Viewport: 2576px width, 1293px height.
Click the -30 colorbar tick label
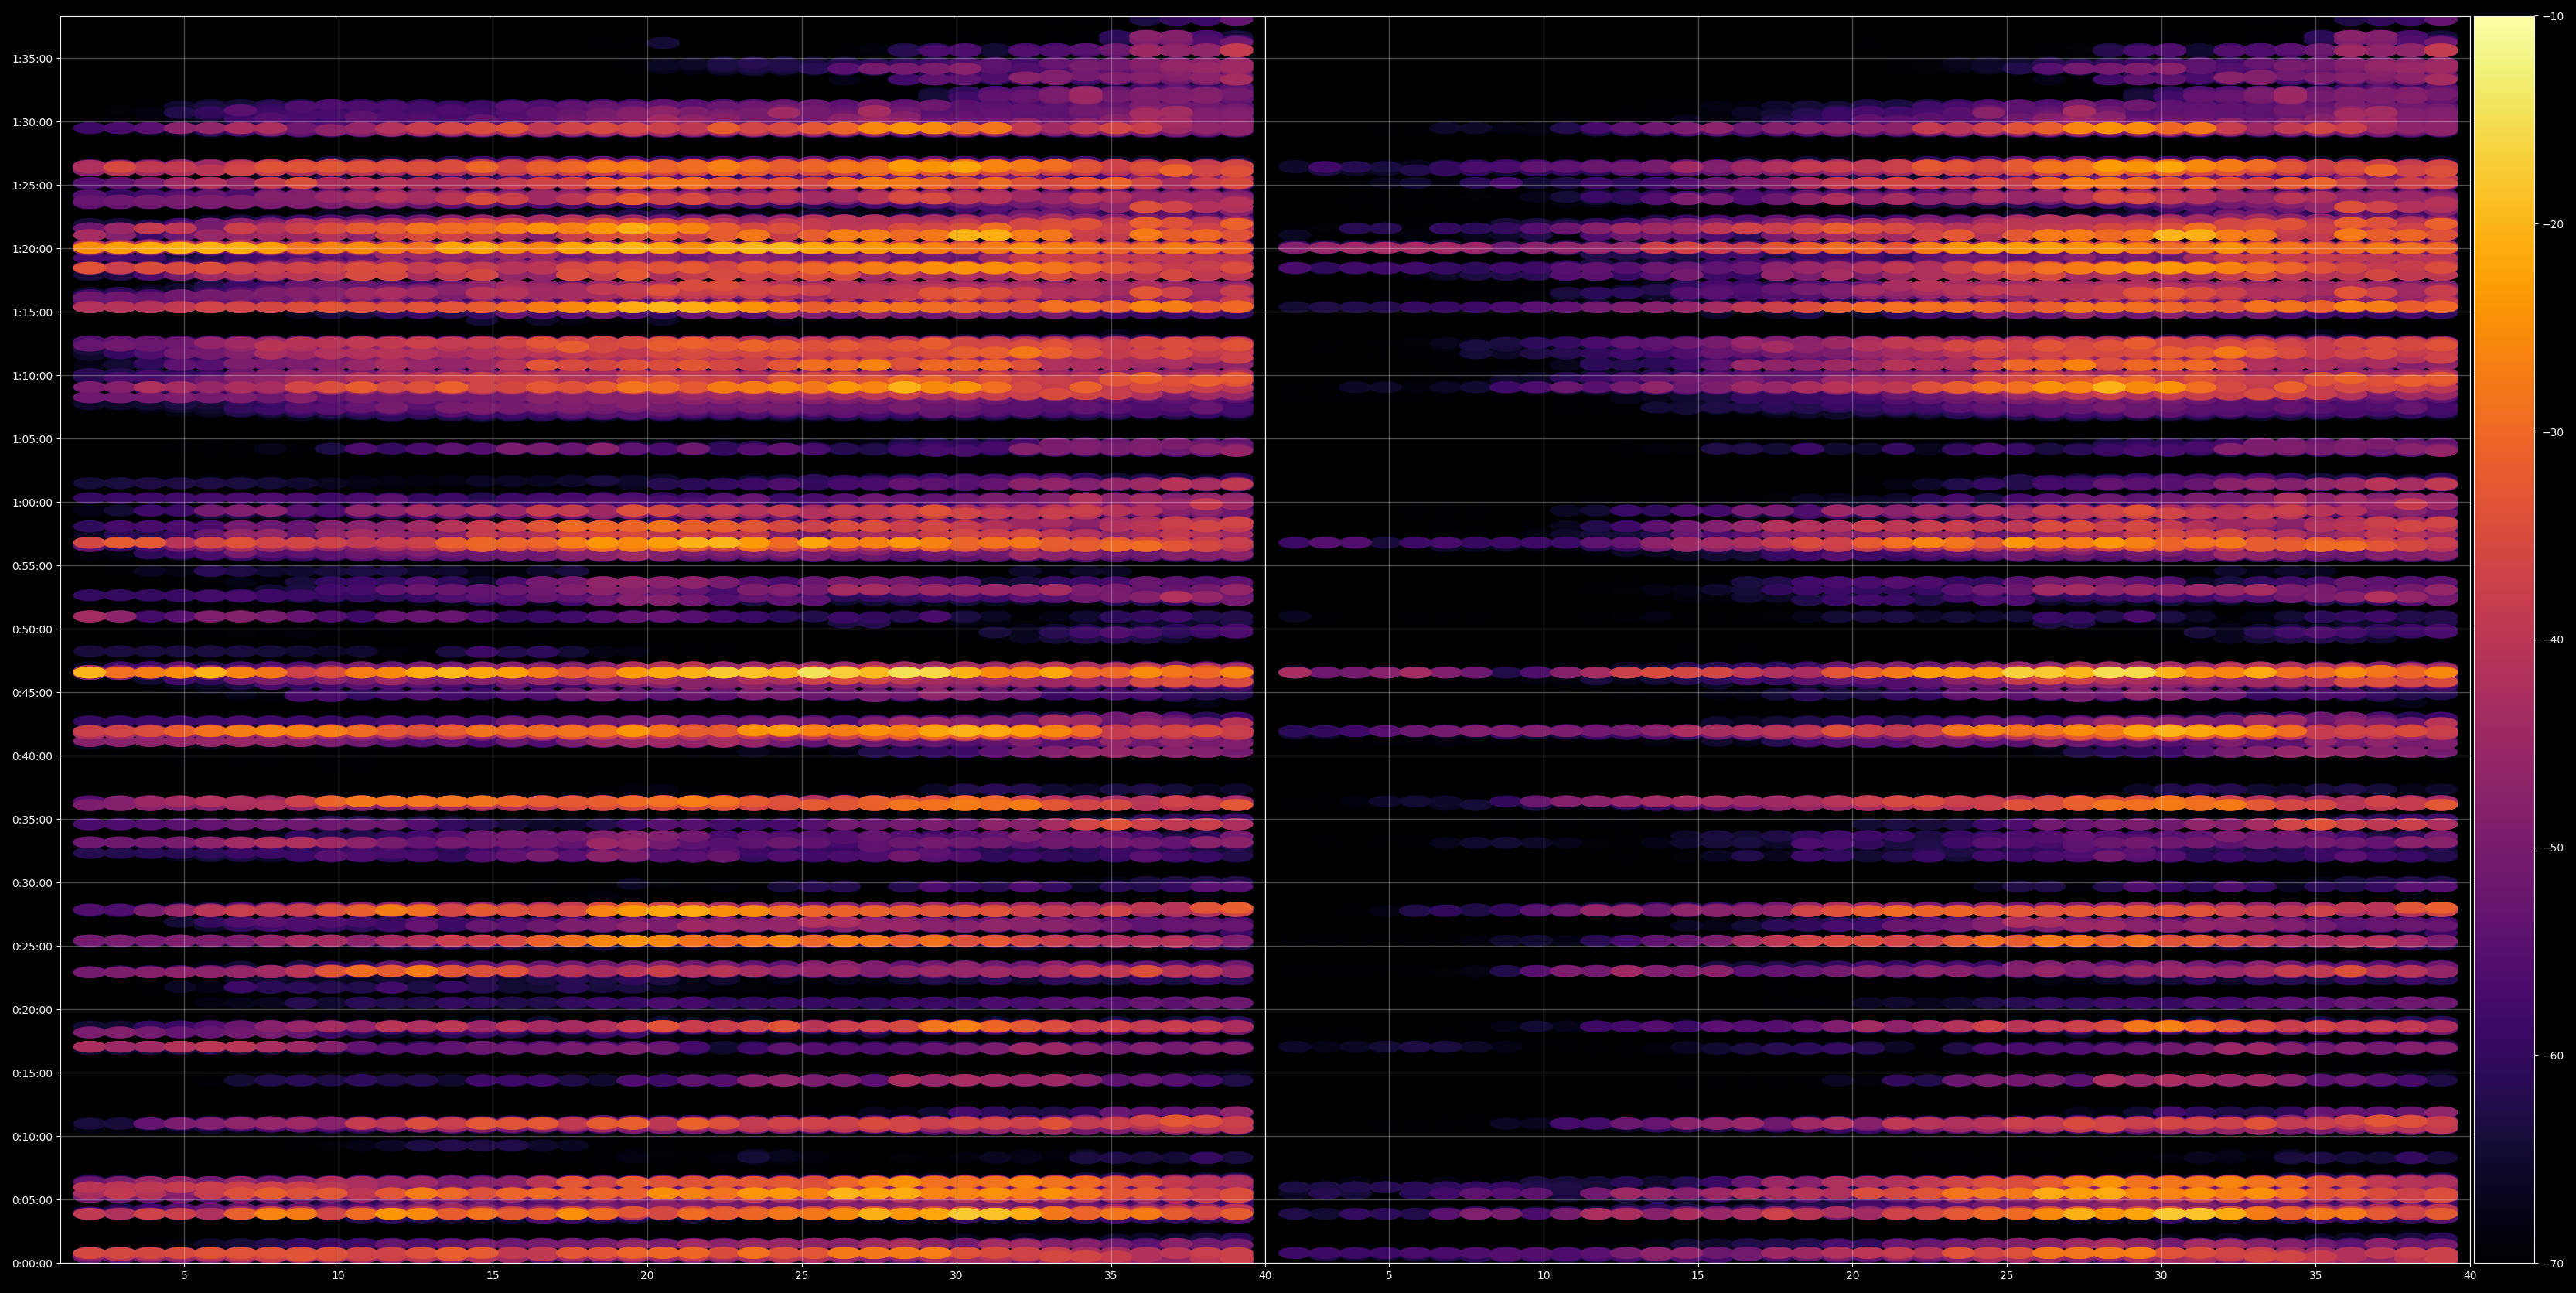point(2553,432)
